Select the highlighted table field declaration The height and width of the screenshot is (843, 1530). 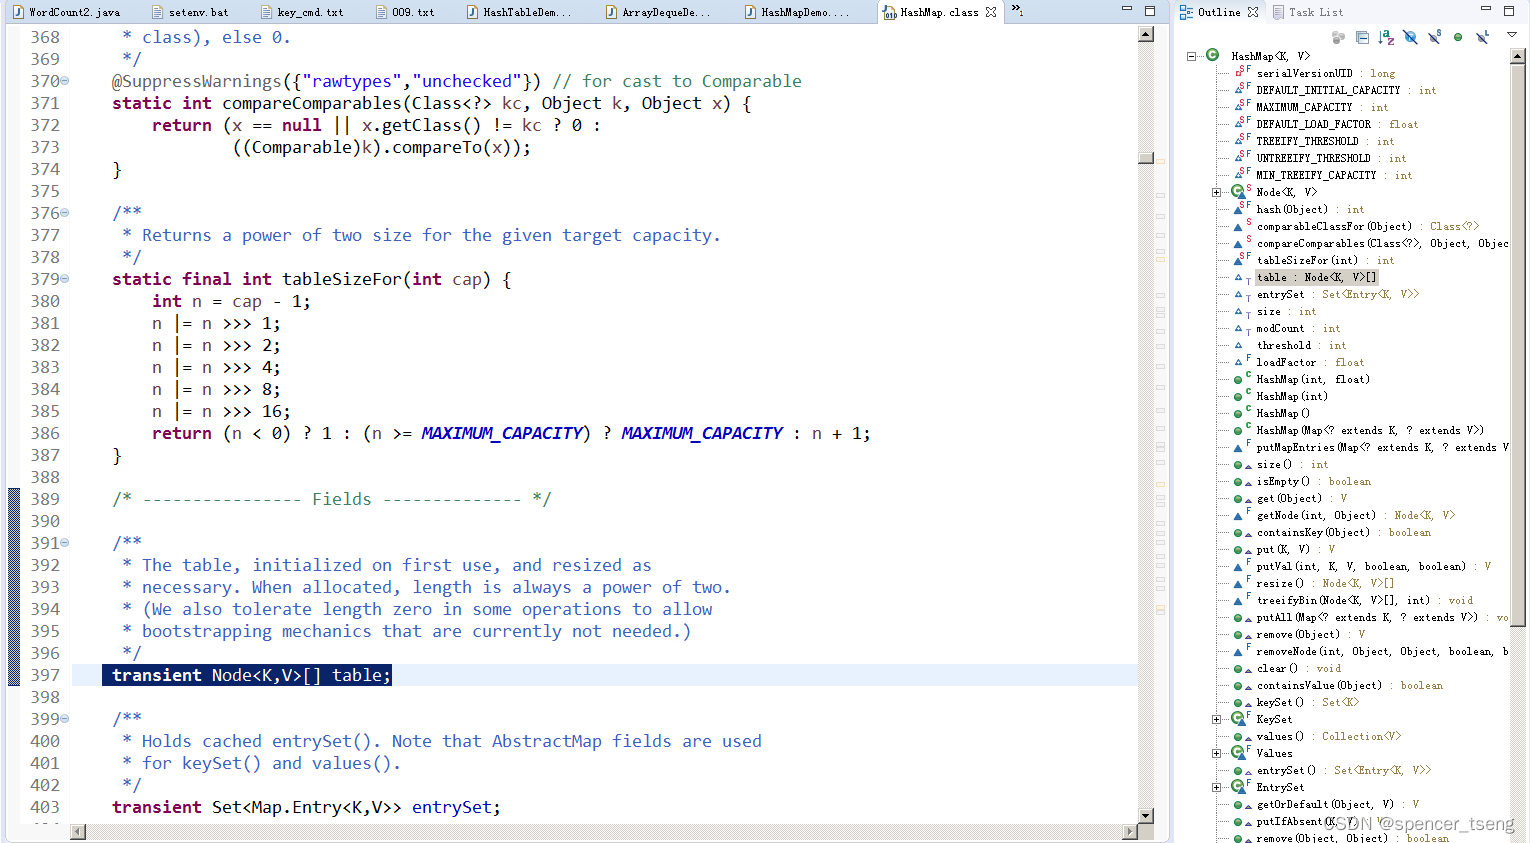[247, 675]
